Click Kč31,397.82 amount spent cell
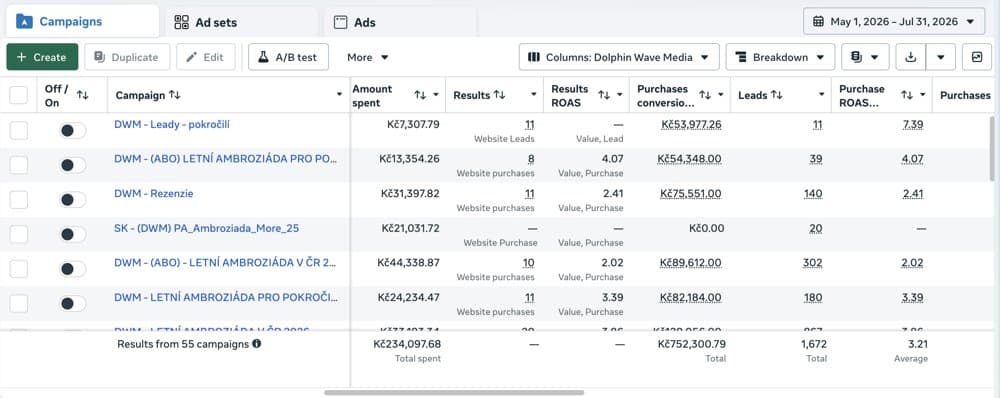The height and width of the screenshot is (398, 1000). 410,193
